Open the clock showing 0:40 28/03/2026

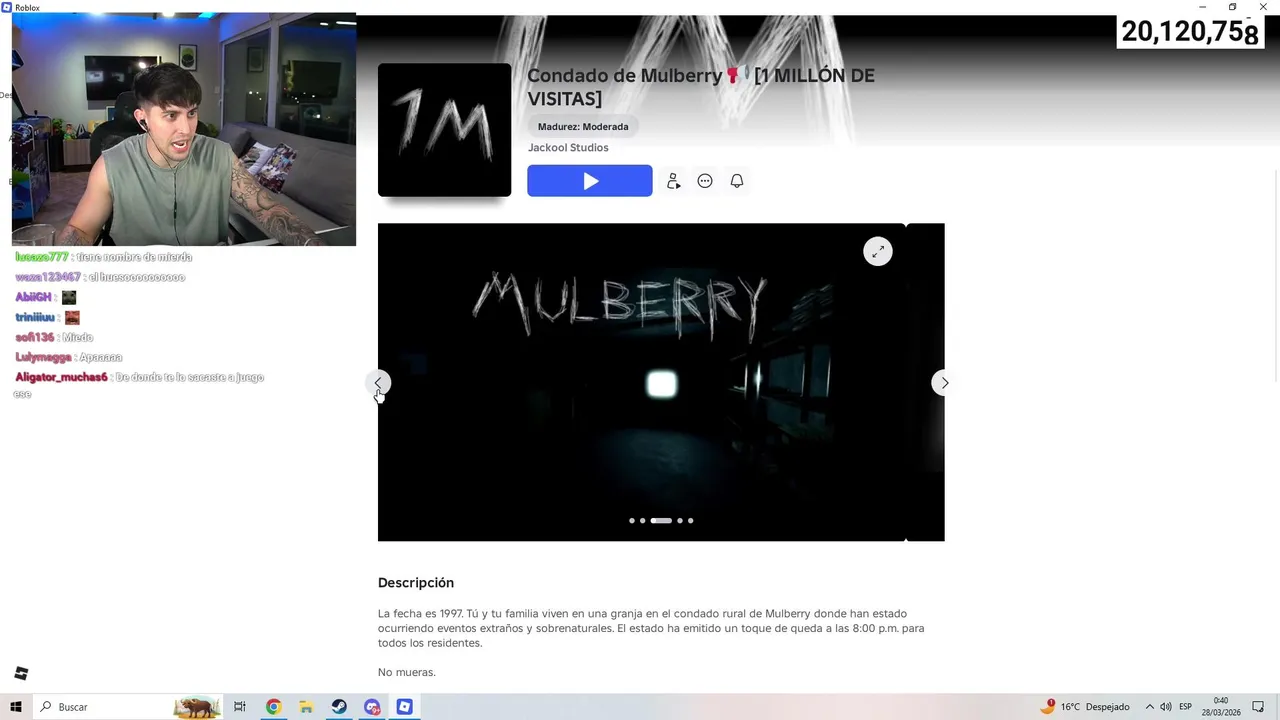[1221, 707]
